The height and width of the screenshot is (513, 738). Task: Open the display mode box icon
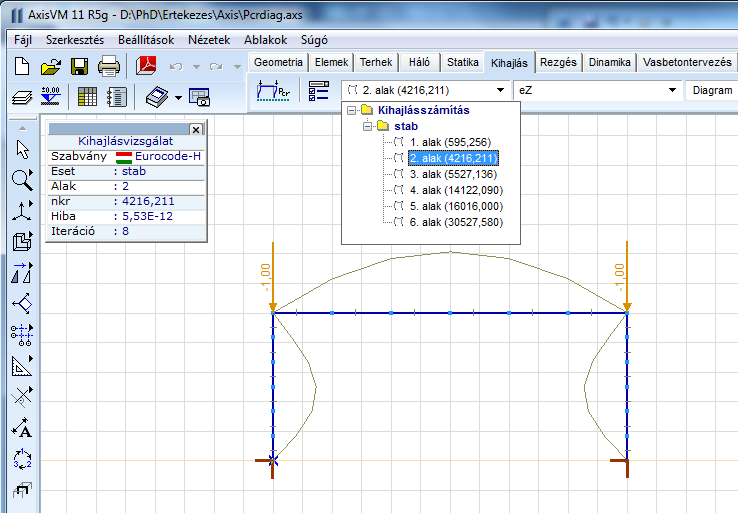(22, 241)
